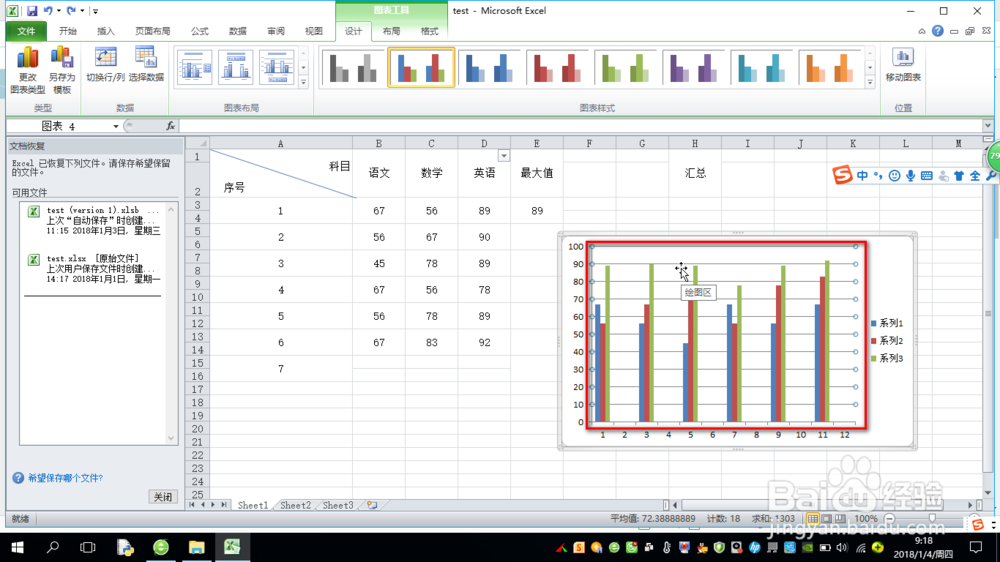Image resolution: width=1000 pixels, height=562 pixels.
Task: Click the Undo arrow icon
Action: 48,11
